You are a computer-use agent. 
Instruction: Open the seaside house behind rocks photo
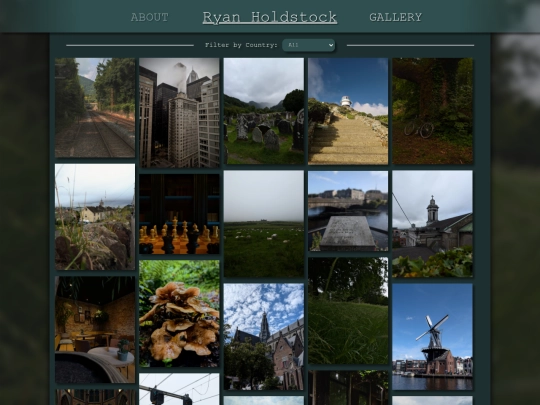[95, 217]
